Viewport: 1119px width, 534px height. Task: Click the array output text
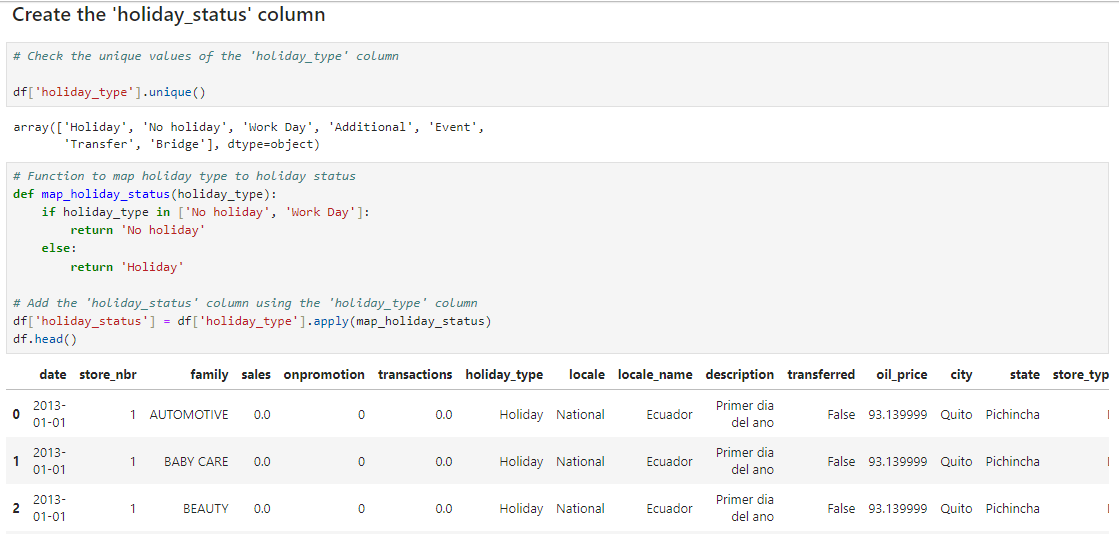click(248, 136)
